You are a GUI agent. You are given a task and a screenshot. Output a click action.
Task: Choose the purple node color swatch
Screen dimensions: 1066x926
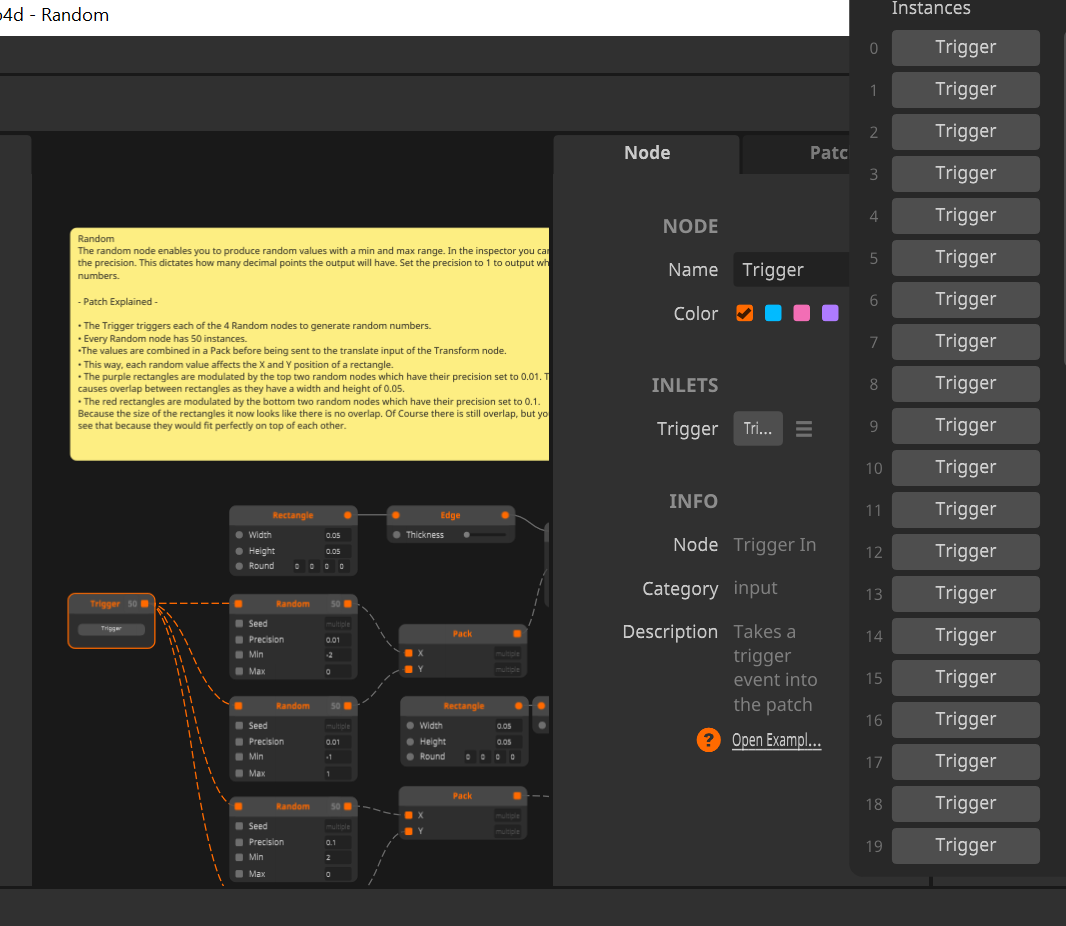tap(830, 313)
